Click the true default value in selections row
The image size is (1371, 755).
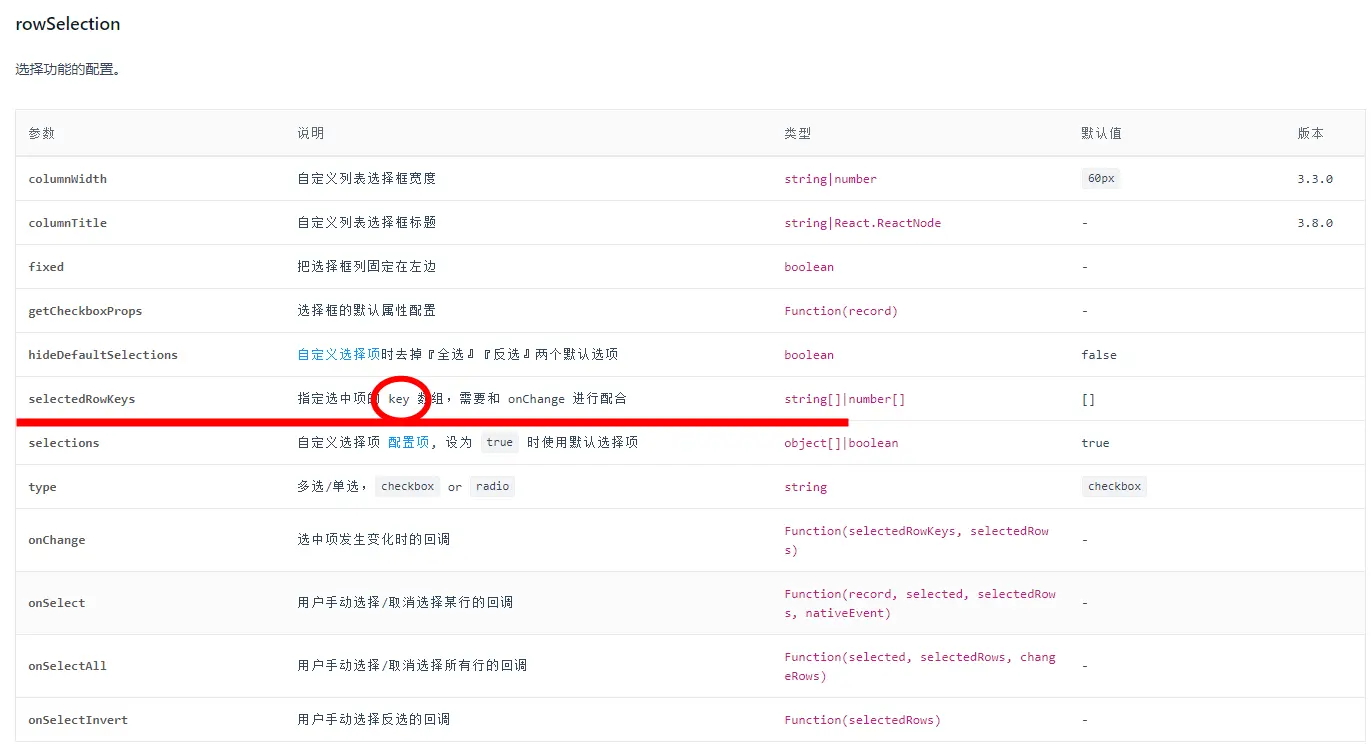tap(1095, 443)
